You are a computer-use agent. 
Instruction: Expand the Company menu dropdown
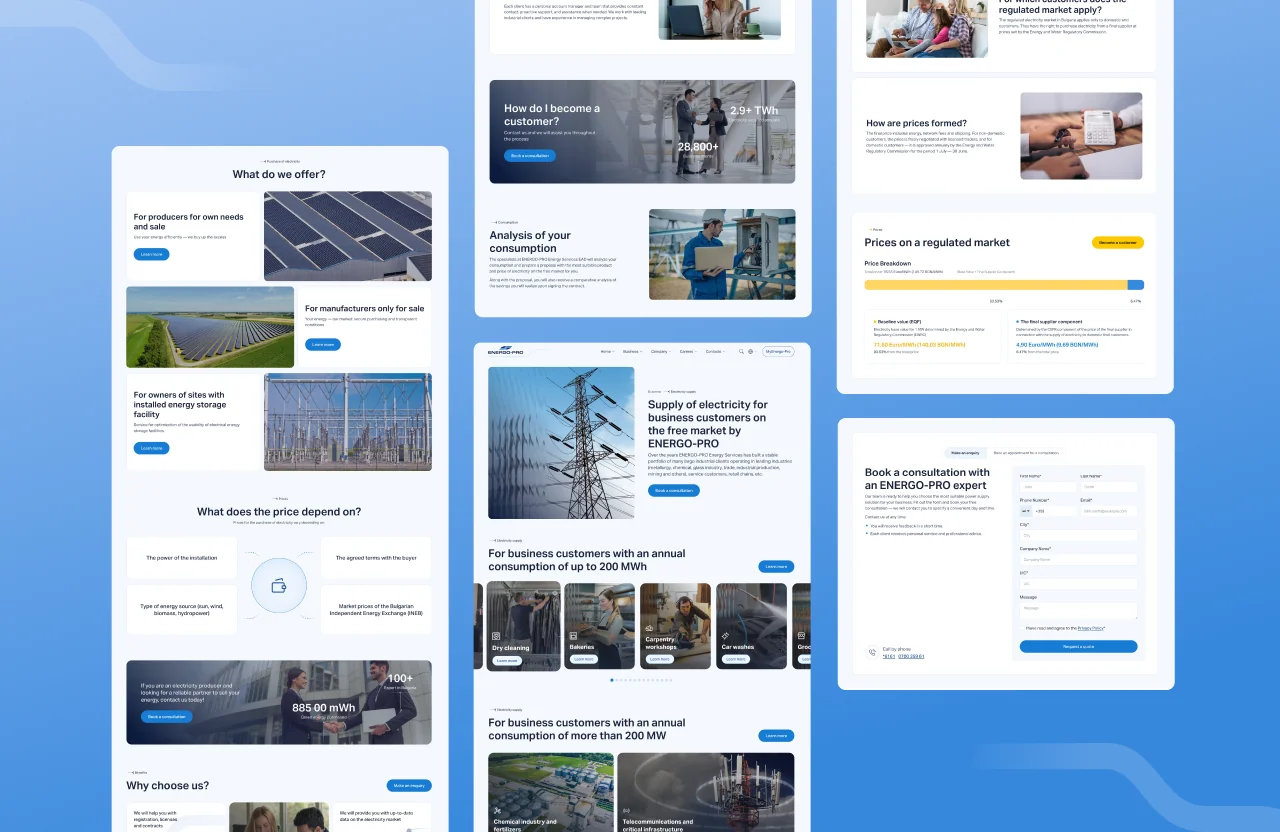(661, 352)
